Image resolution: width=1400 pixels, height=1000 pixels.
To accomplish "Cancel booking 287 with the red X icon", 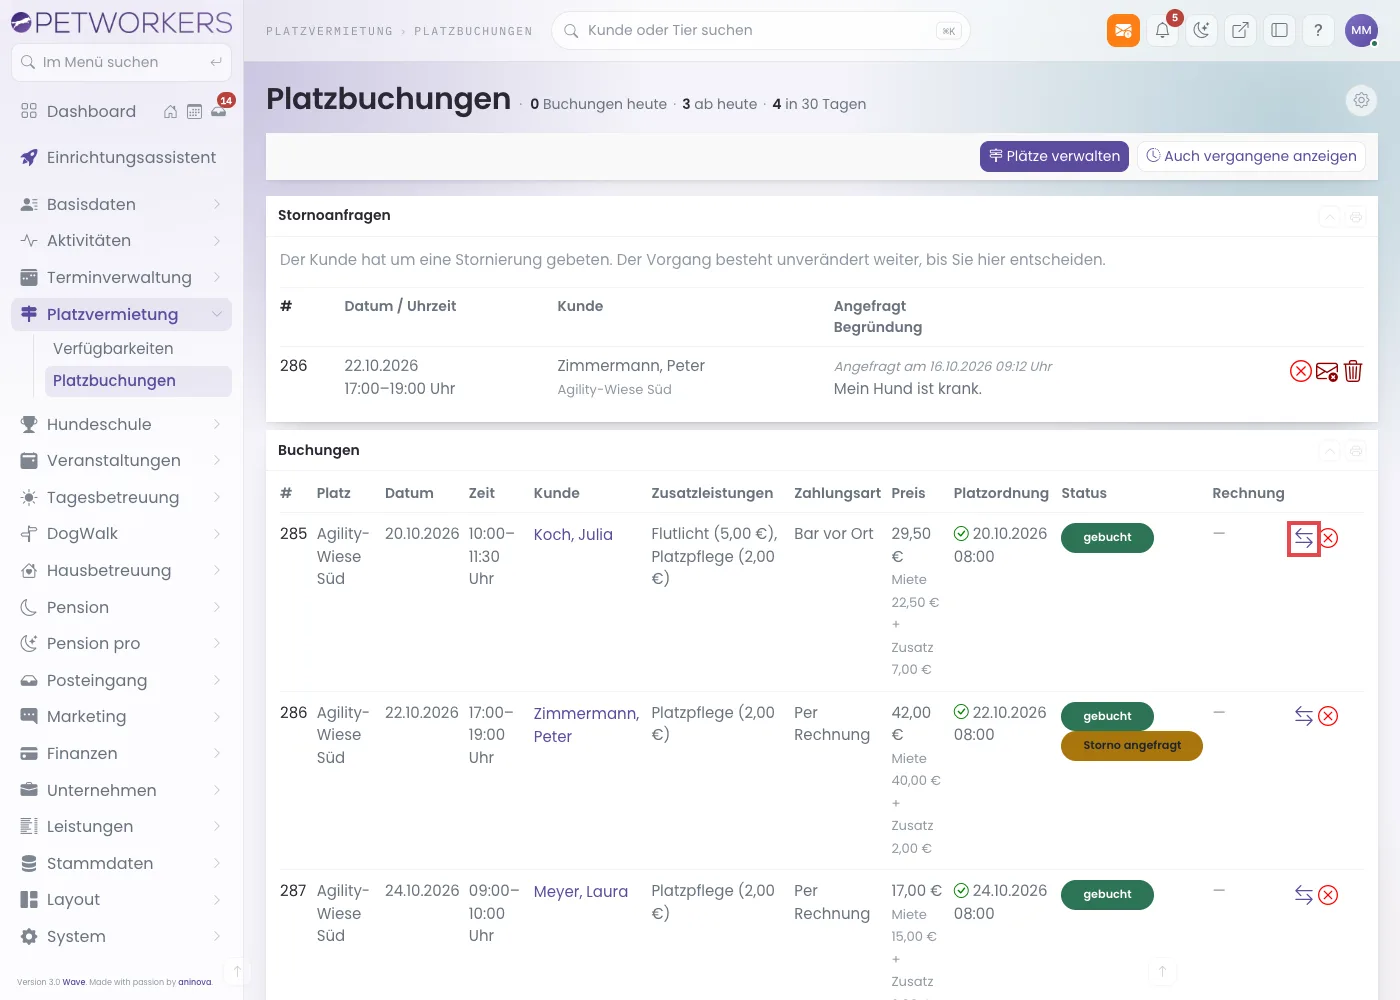I will [1328, 895].
